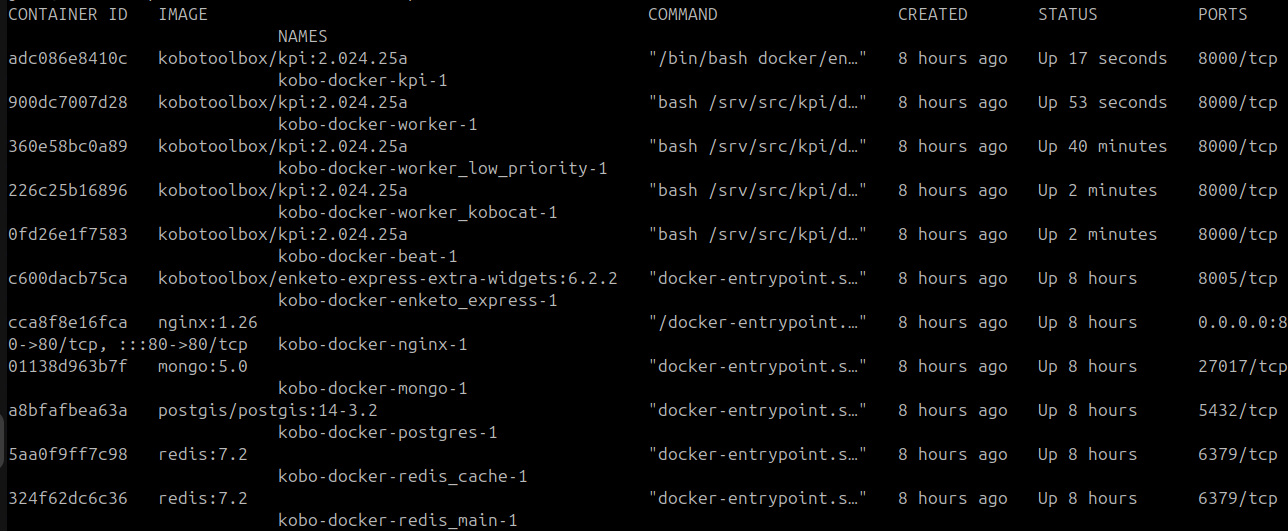Click the "Up 17 seconds" status
This screenshot has height=531, width=1288.
(x=1102, y=58)
